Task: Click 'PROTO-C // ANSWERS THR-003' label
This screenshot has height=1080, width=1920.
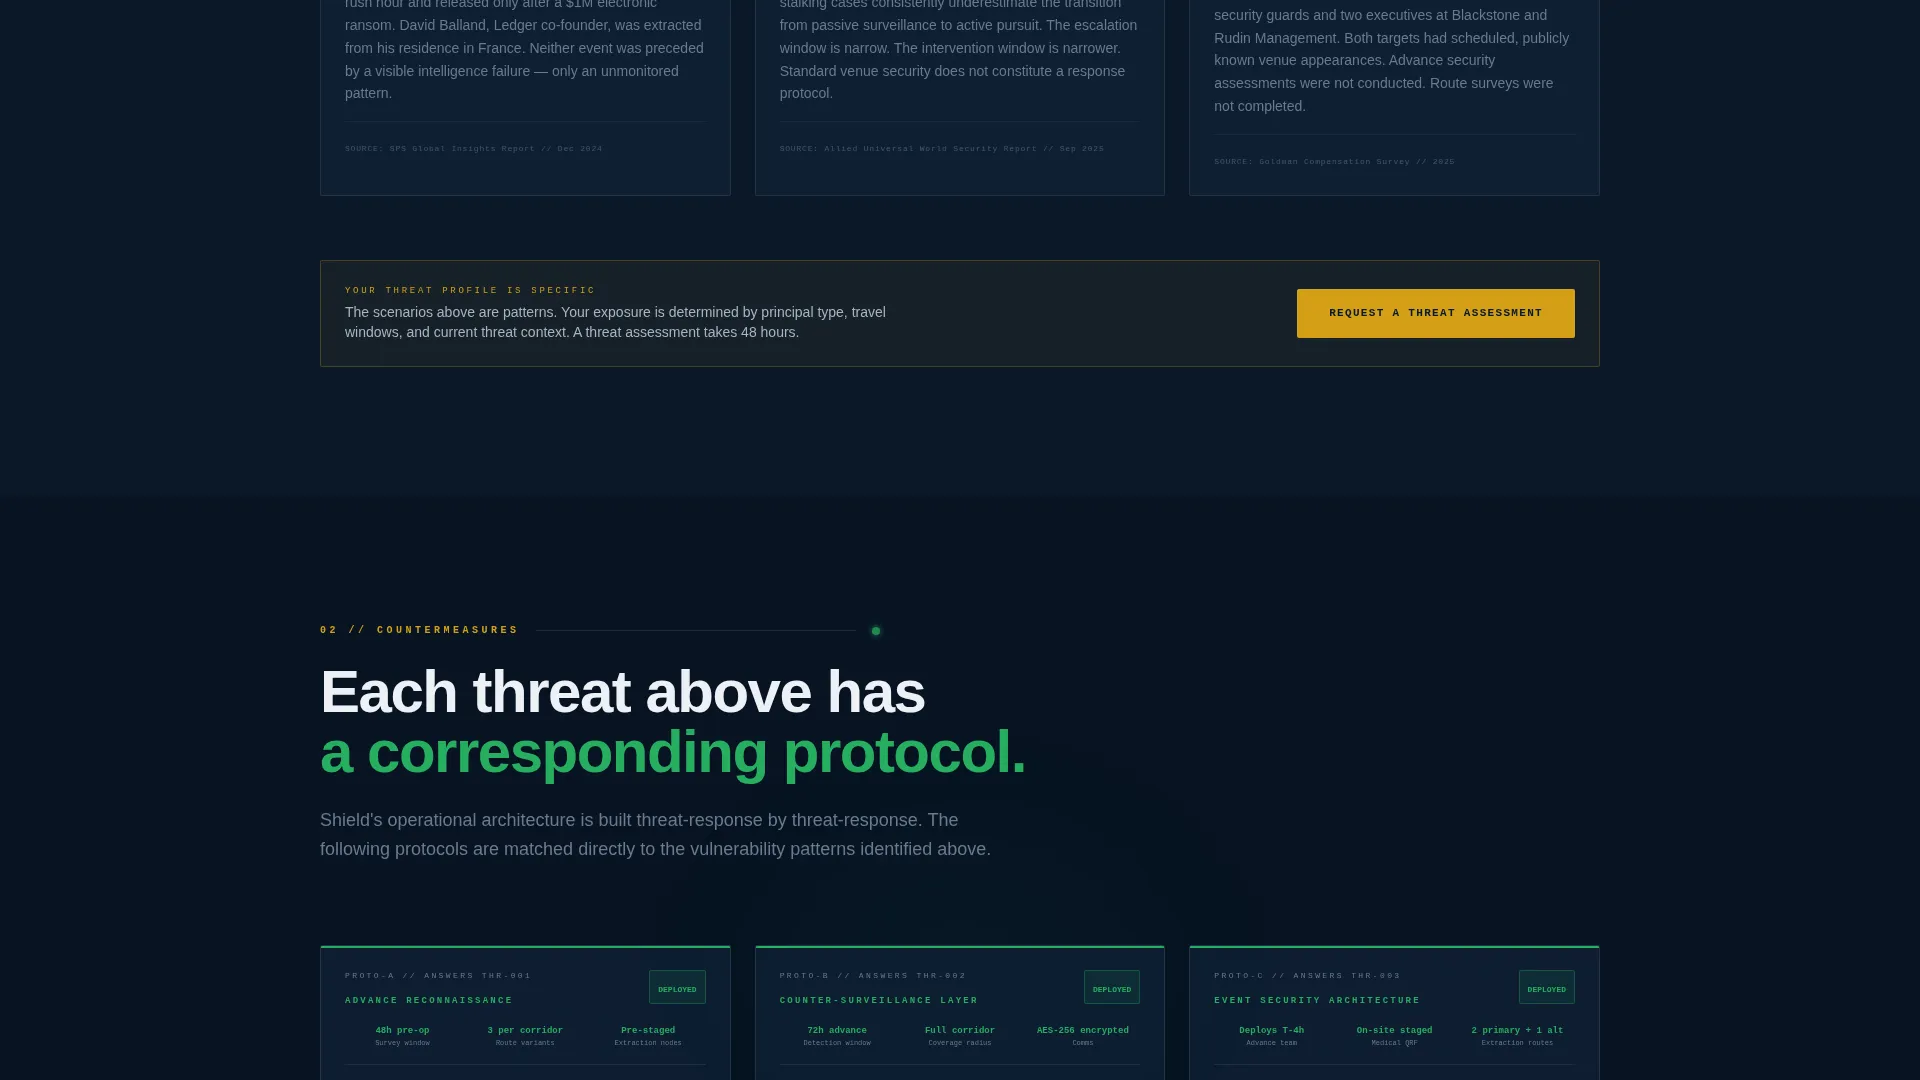Action: point(1307,975)
